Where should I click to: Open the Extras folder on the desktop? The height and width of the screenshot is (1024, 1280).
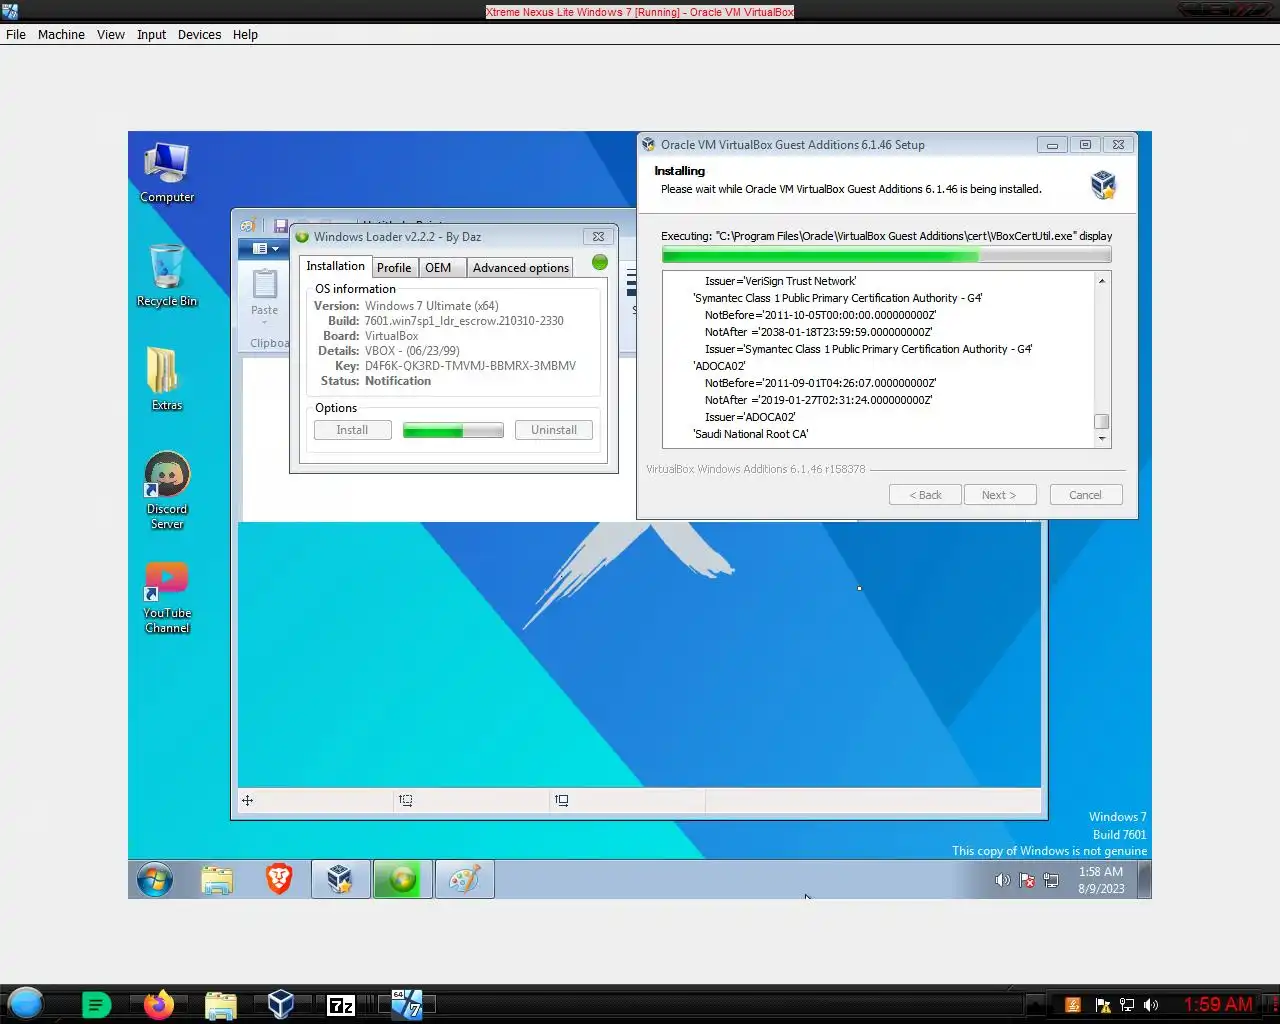coord(166,379)
